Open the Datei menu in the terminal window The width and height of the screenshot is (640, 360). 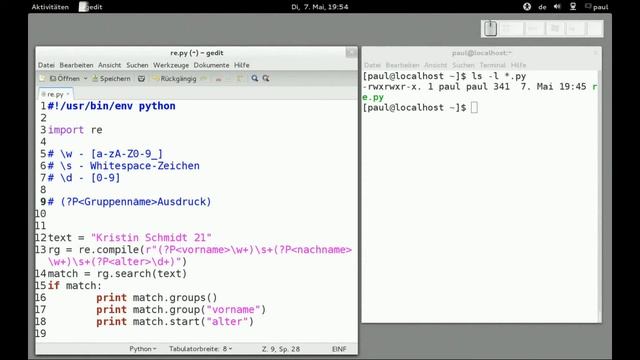coord(372,65)
